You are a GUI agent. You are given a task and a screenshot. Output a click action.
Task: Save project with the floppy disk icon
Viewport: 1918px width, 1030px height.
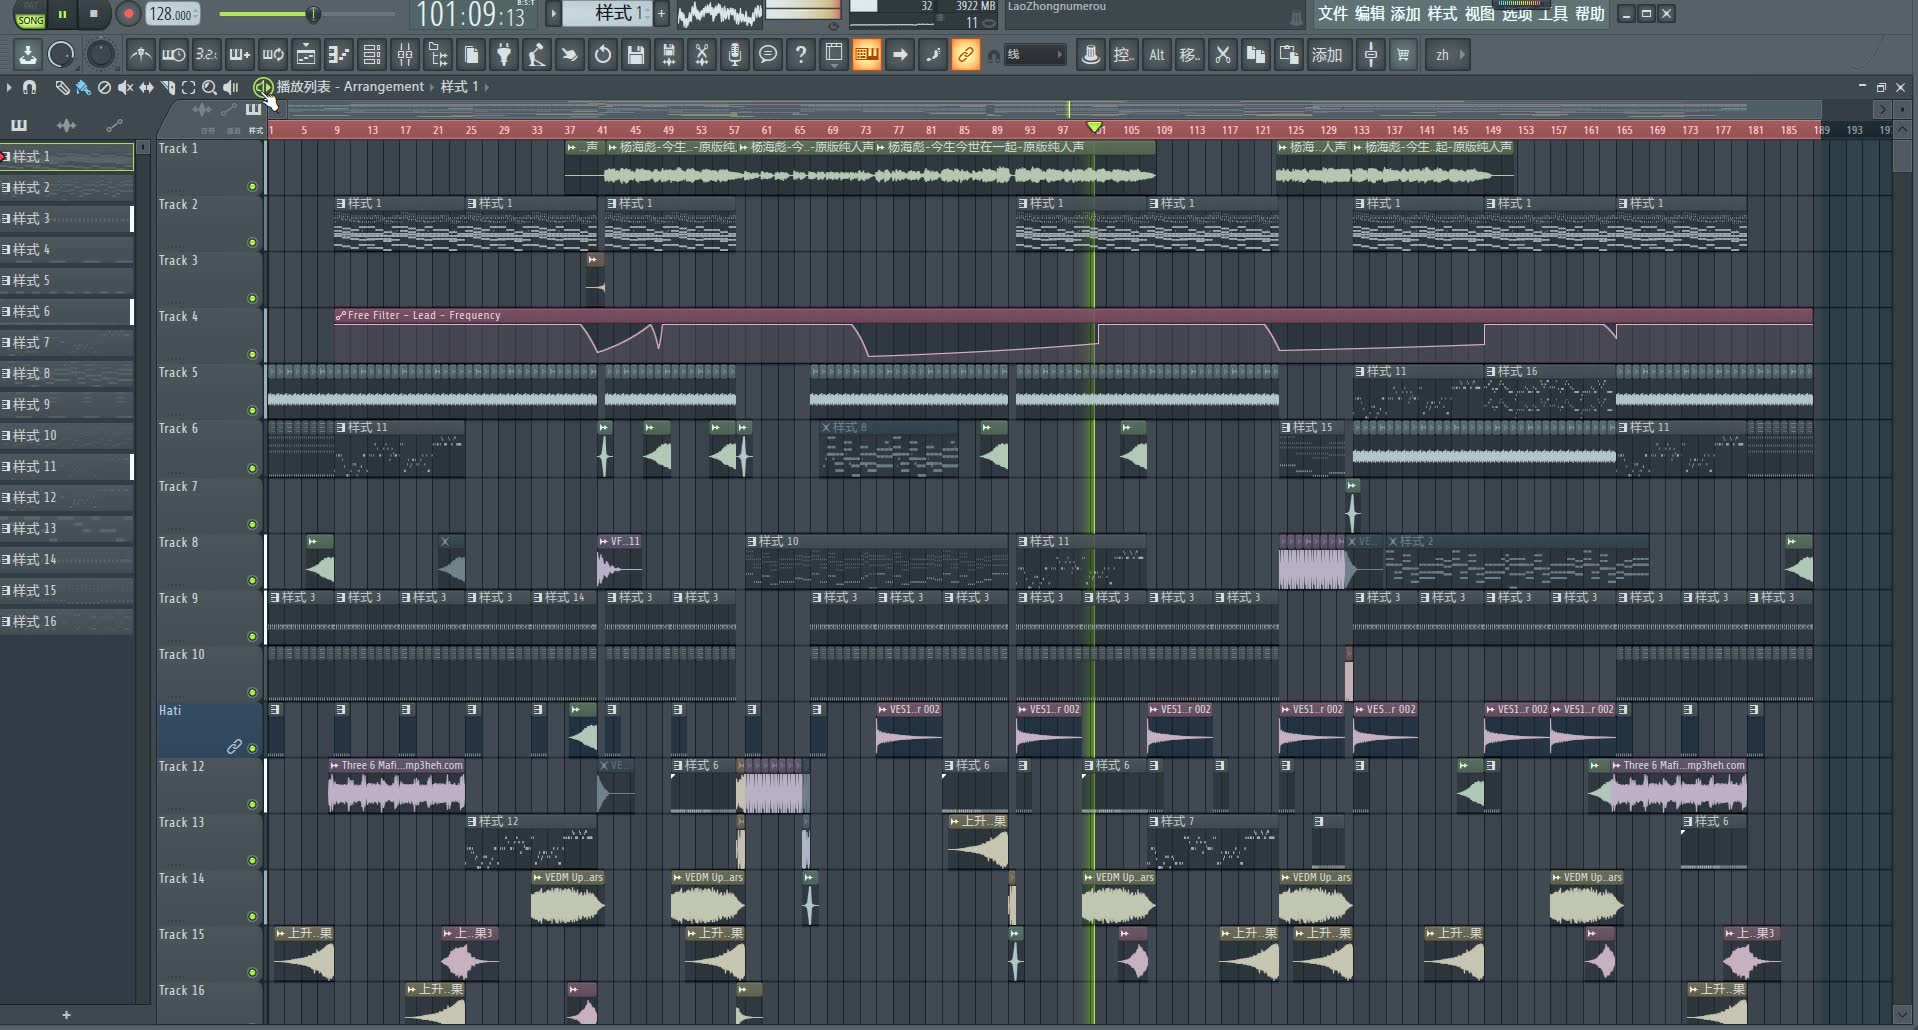636,54
